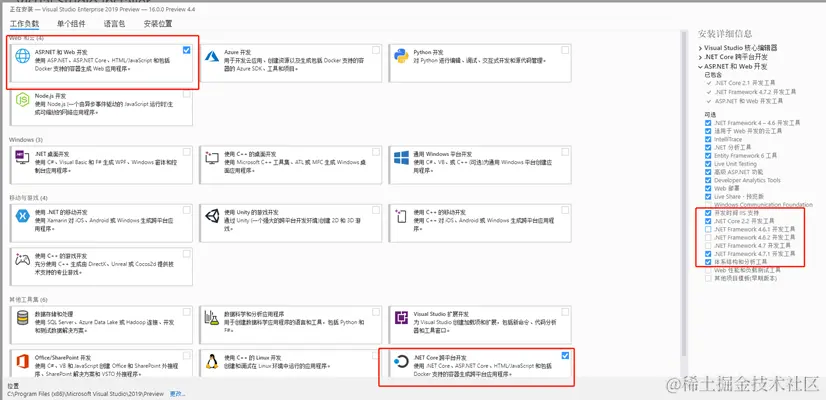This screenshot has width=826, height=400.
Task: Check the Node.js development workload checkbox
Action: [x=186, y=94]
